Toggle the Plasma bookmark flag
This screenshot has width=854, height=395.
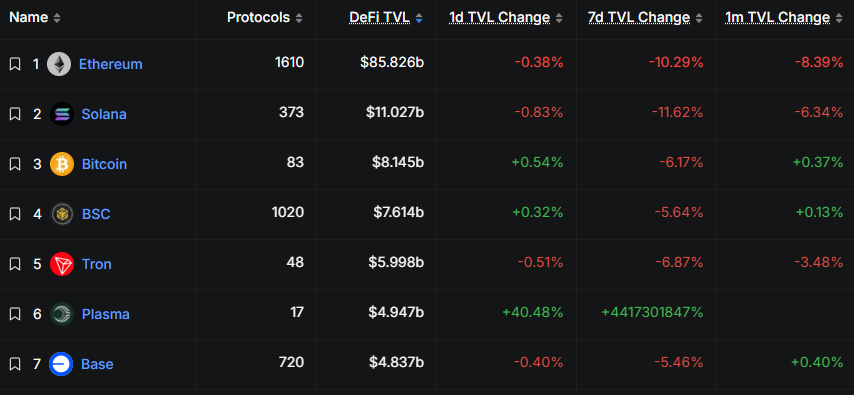click(15, 314)
